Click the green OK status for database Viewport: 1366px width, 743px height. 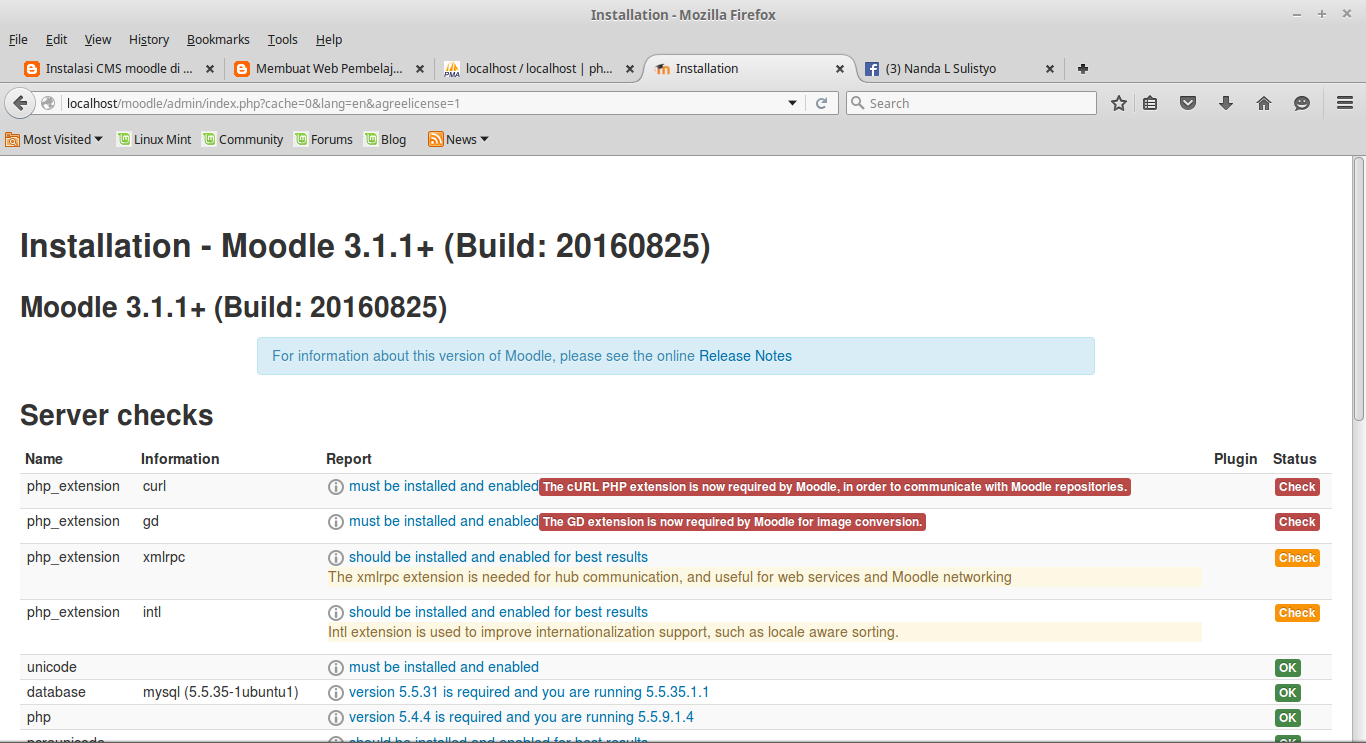click(x=1288, y=693)
